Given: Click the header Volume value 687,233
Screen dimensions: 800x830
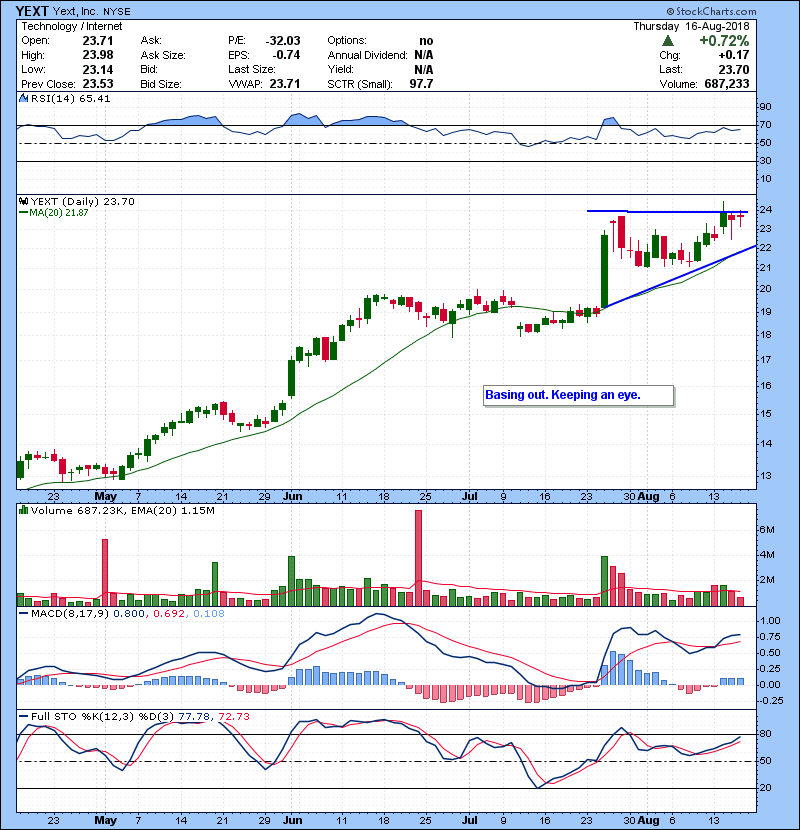Looking at the screenshot, I should click(727, 84).
